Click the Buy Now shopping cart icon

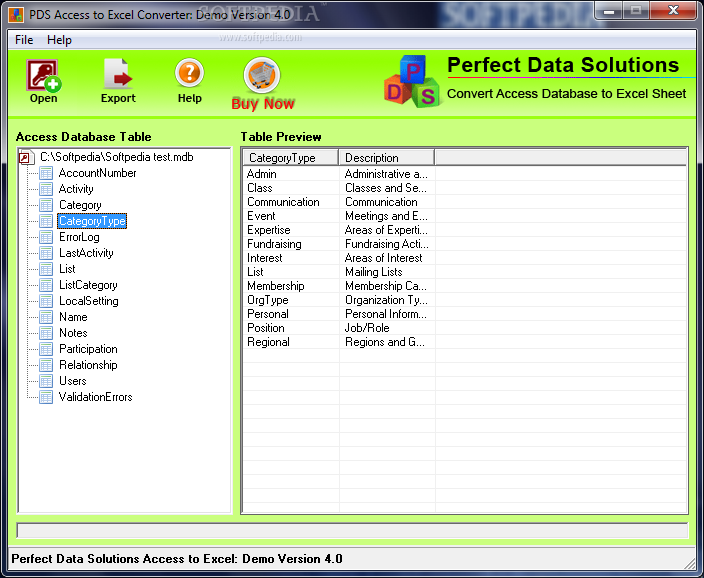[262, 75]
